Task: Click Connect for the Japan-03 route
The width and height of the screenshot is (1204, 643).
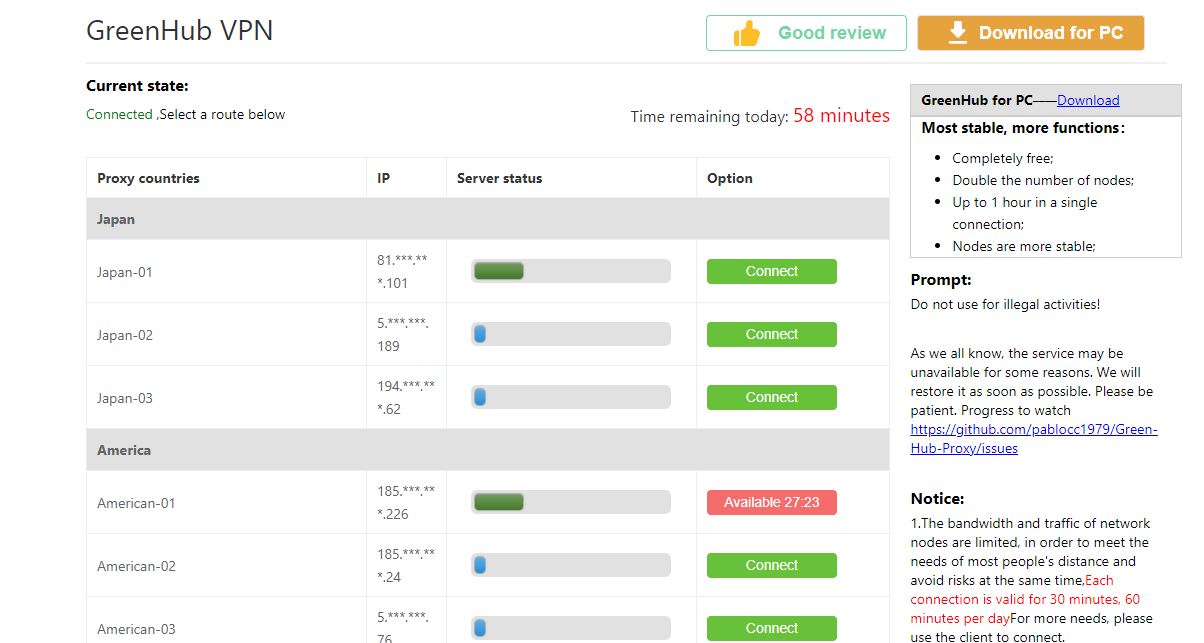Action: point(771,397)
